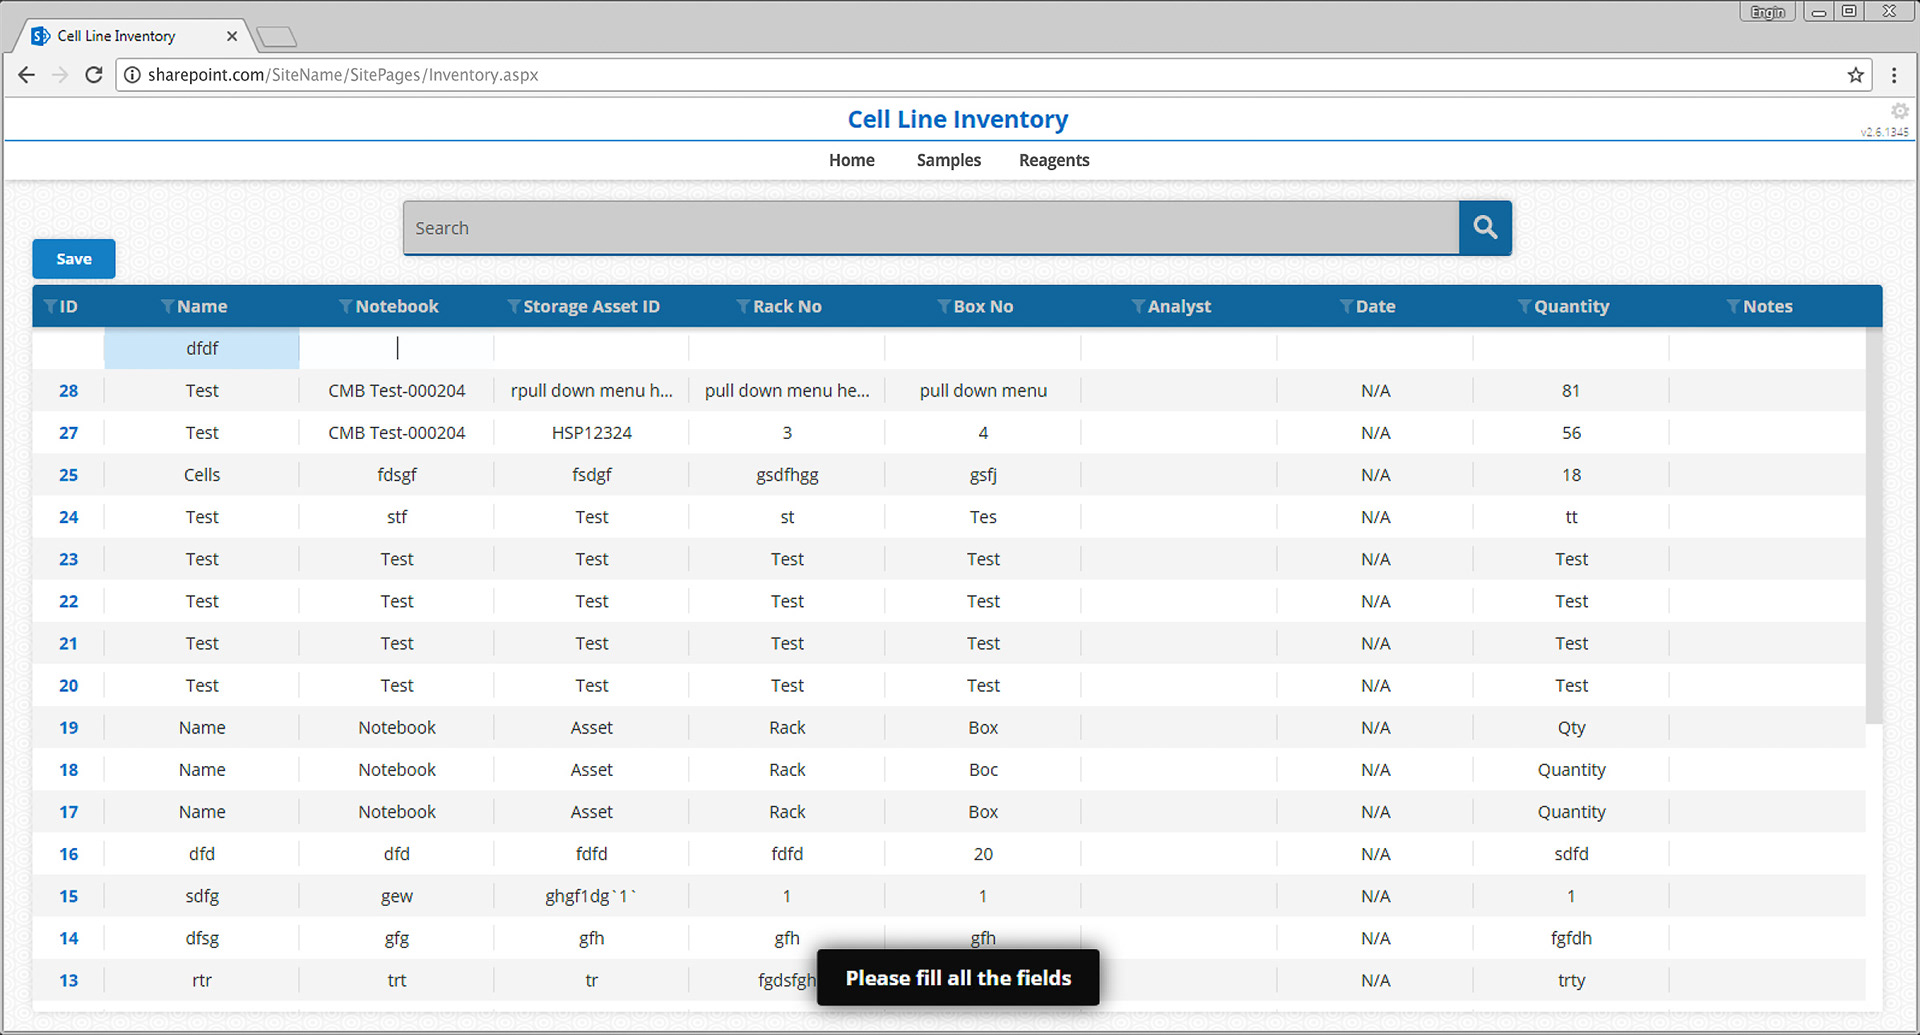
Task: Open record ID 25 link
Action: point(68,475)
